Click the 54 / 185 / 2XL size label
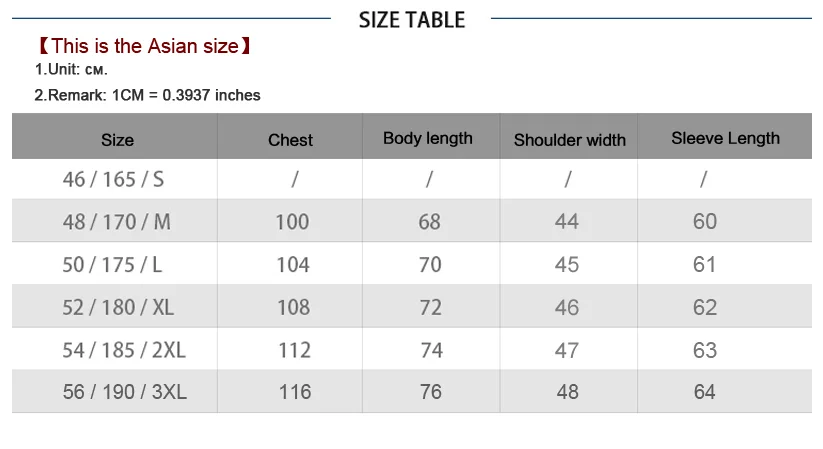The height and width of the screenshot is (449, 823). click(124, 350)
